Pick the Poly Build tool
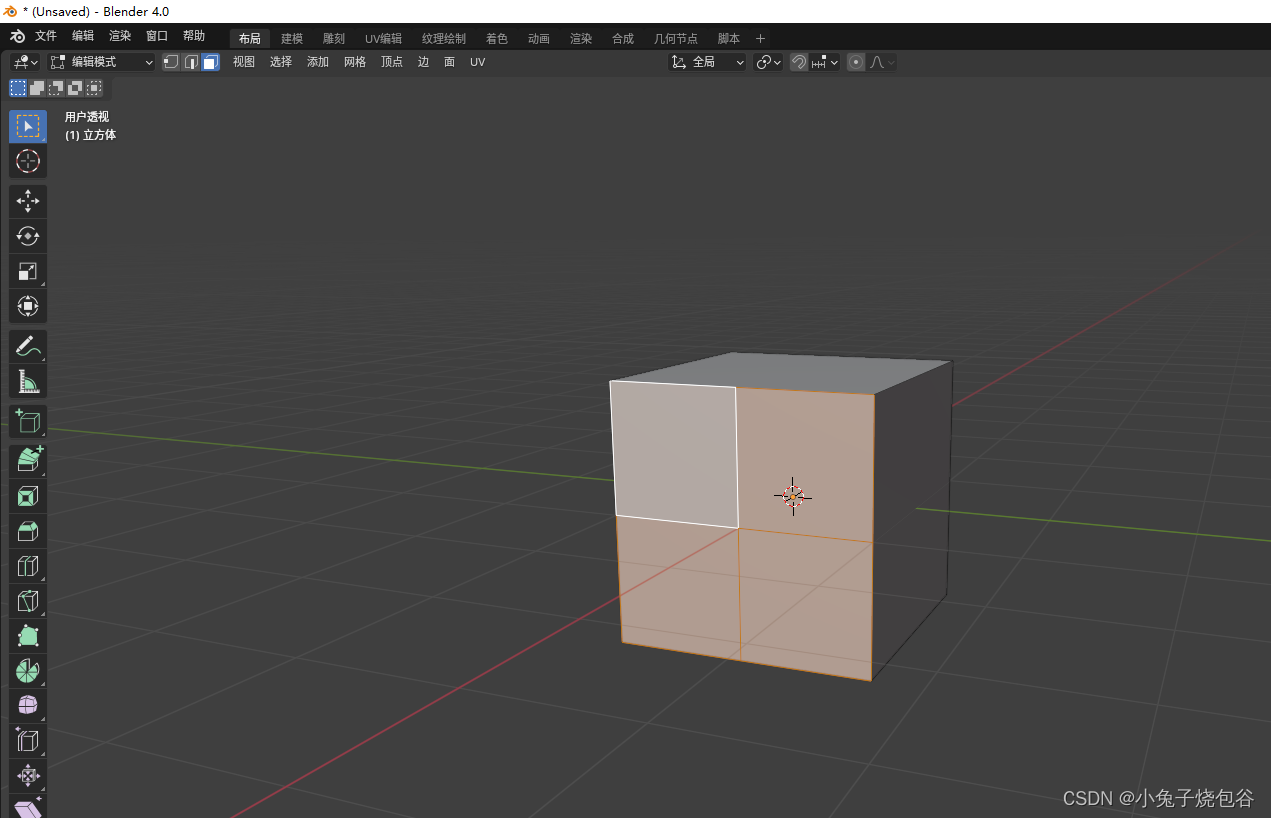The height and width of the screenshot is (818, 1271). (x=28, y=636)
